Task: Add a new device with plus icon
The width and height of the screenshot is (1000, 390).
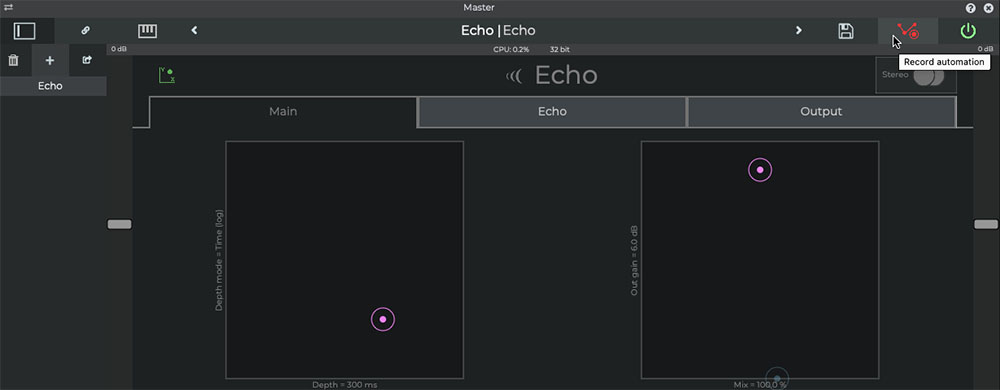Action: 50,61
